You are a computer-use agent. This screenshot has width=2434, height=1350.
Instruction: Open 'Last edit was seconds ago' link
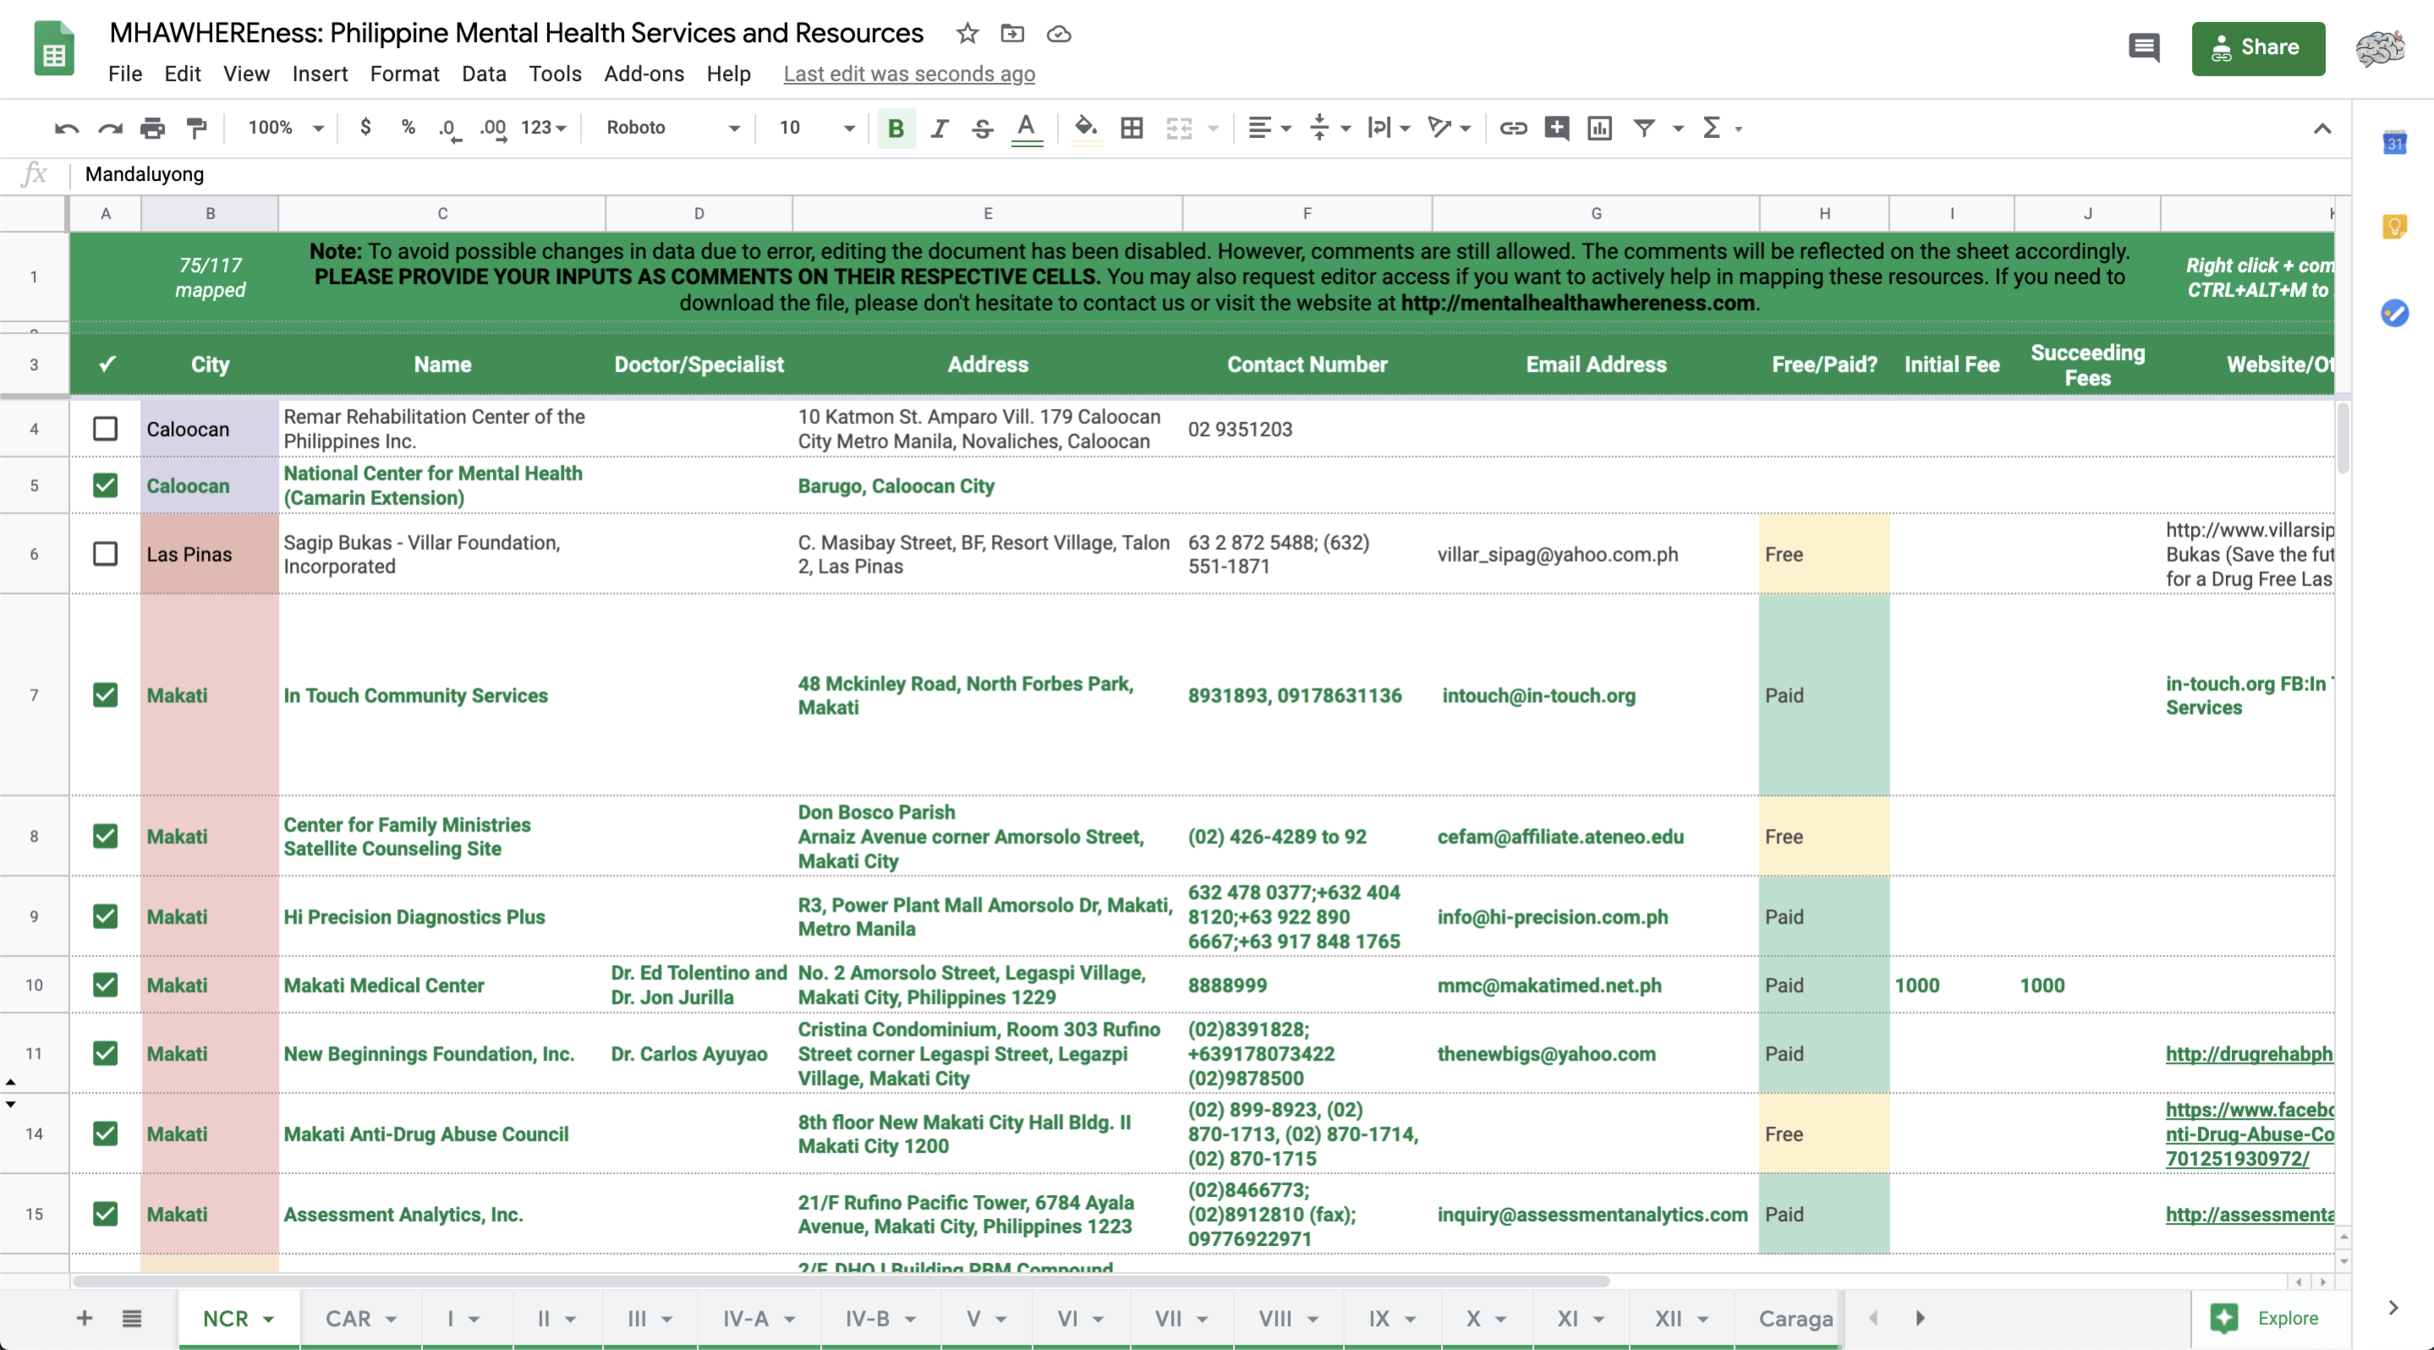(908, 74)
